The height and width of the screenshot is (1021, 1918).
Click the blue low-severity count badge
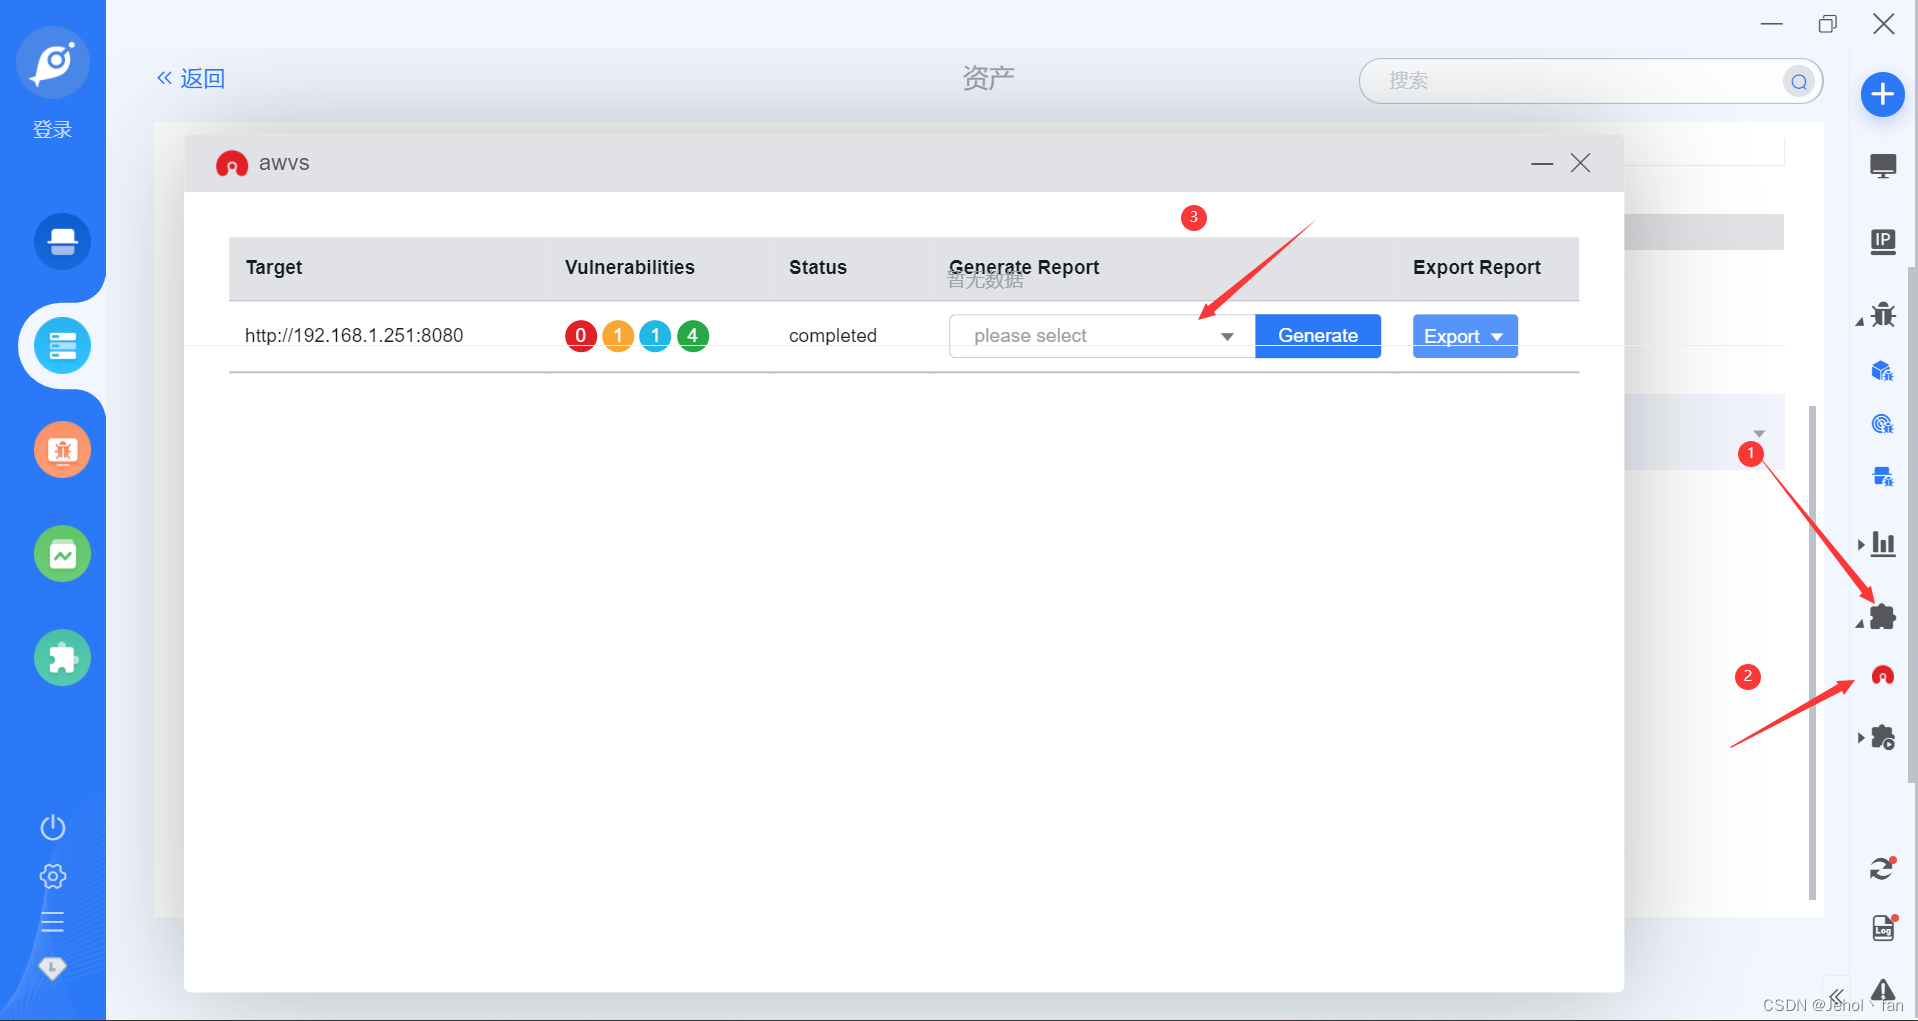click(655, 336)
